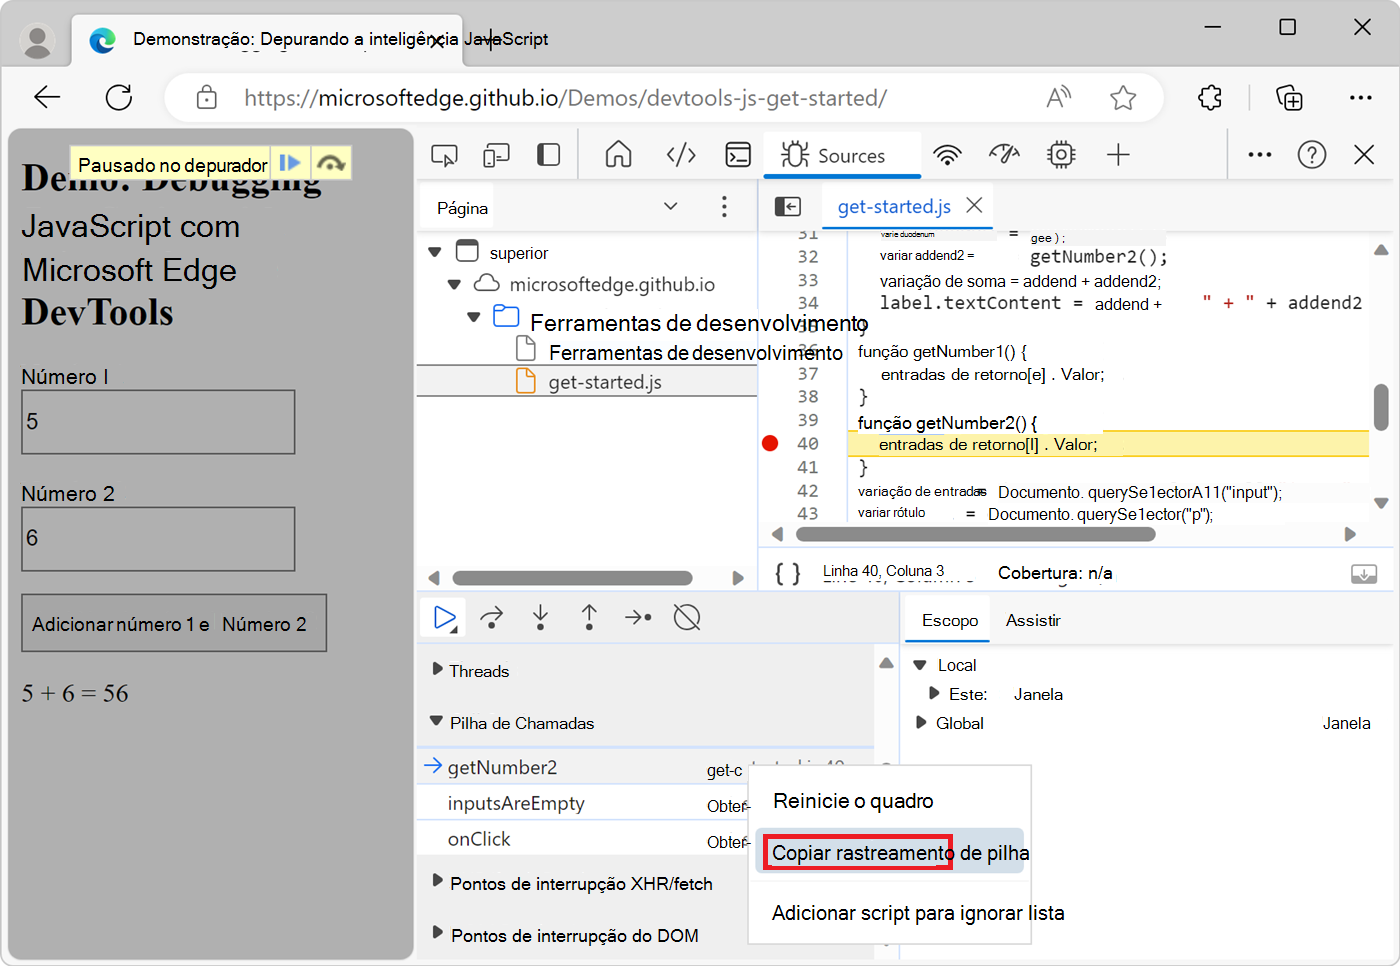Add more tools with plus icon

[x=1118, y=155]
